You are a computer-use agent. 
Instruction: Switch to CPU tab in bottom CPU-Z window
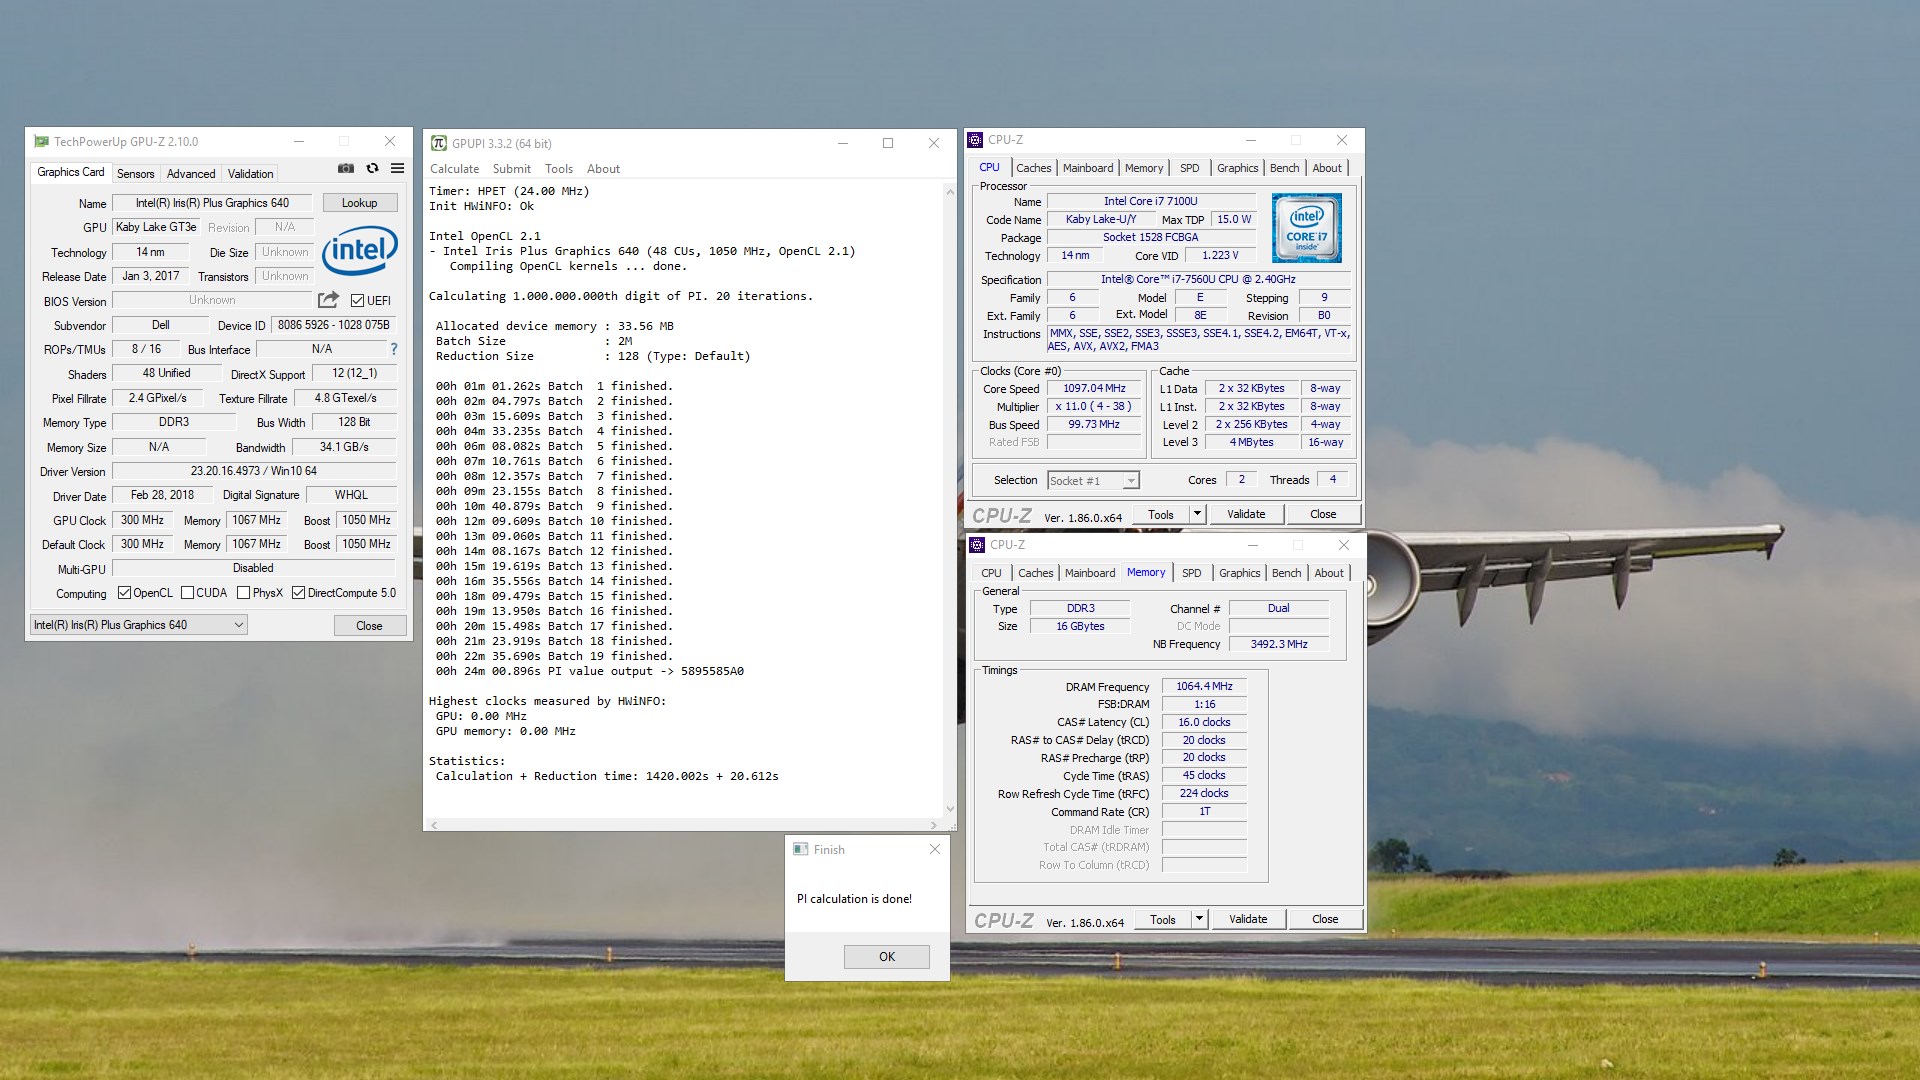coord(992,573)
